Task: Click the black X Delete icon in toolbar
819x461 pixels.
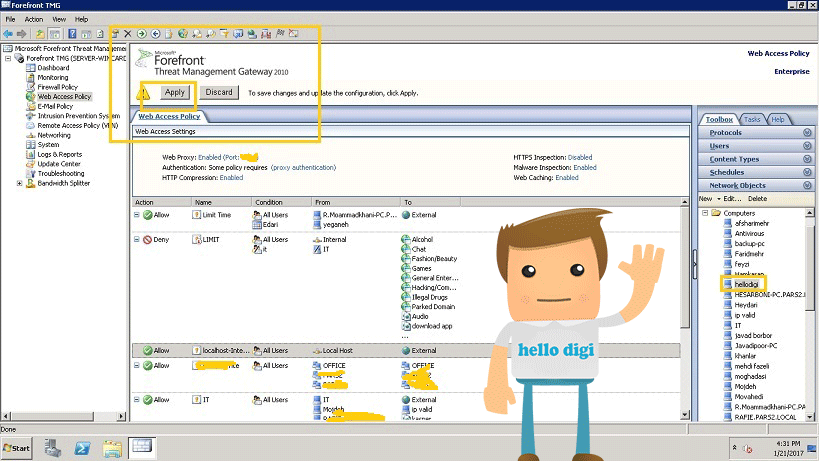Action: 127,34
